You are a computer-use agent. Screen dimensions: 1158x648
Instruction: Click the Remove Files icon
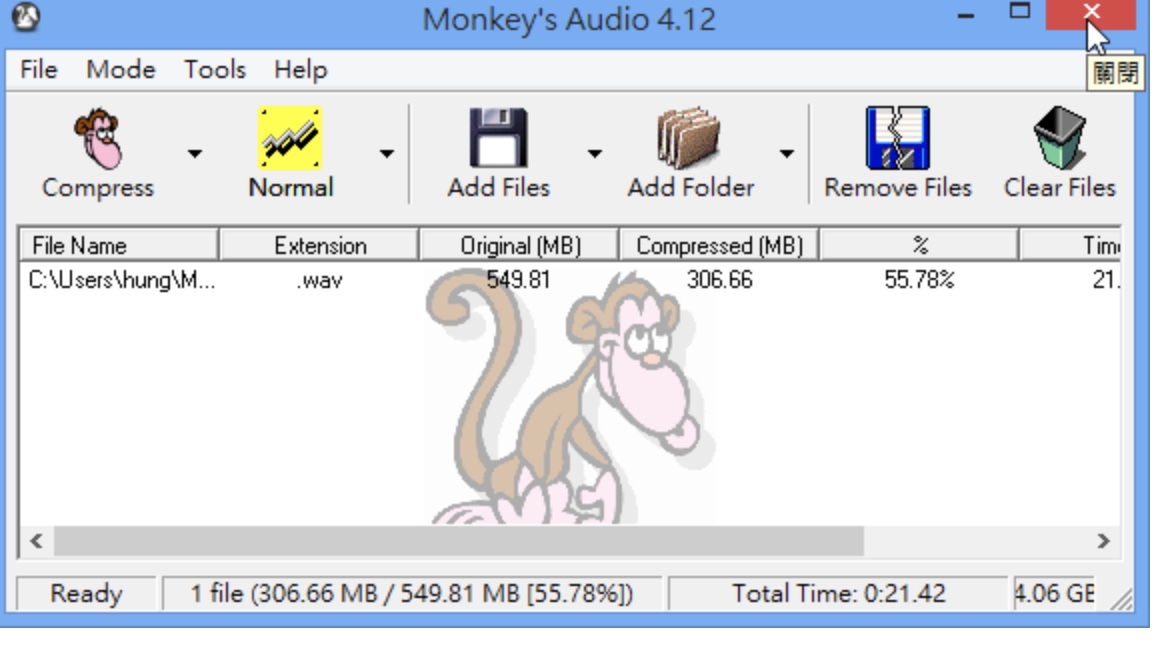pyautogui.click(x=897, y=138)
